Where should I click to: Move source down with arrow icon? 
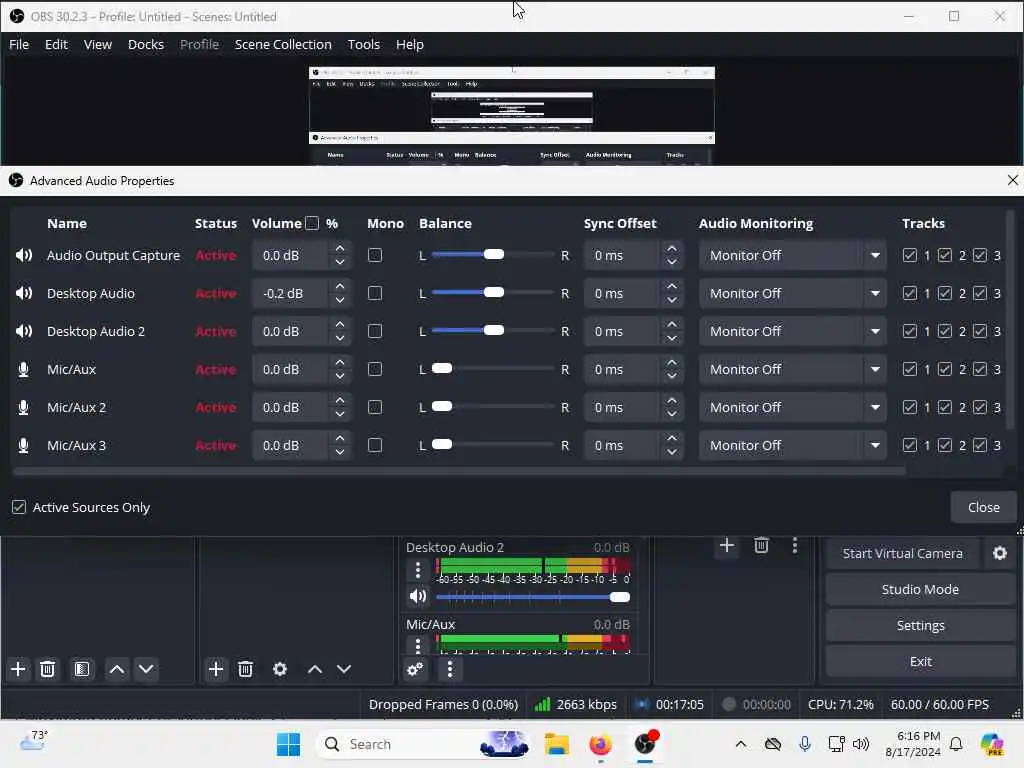(x=344, y=669)
